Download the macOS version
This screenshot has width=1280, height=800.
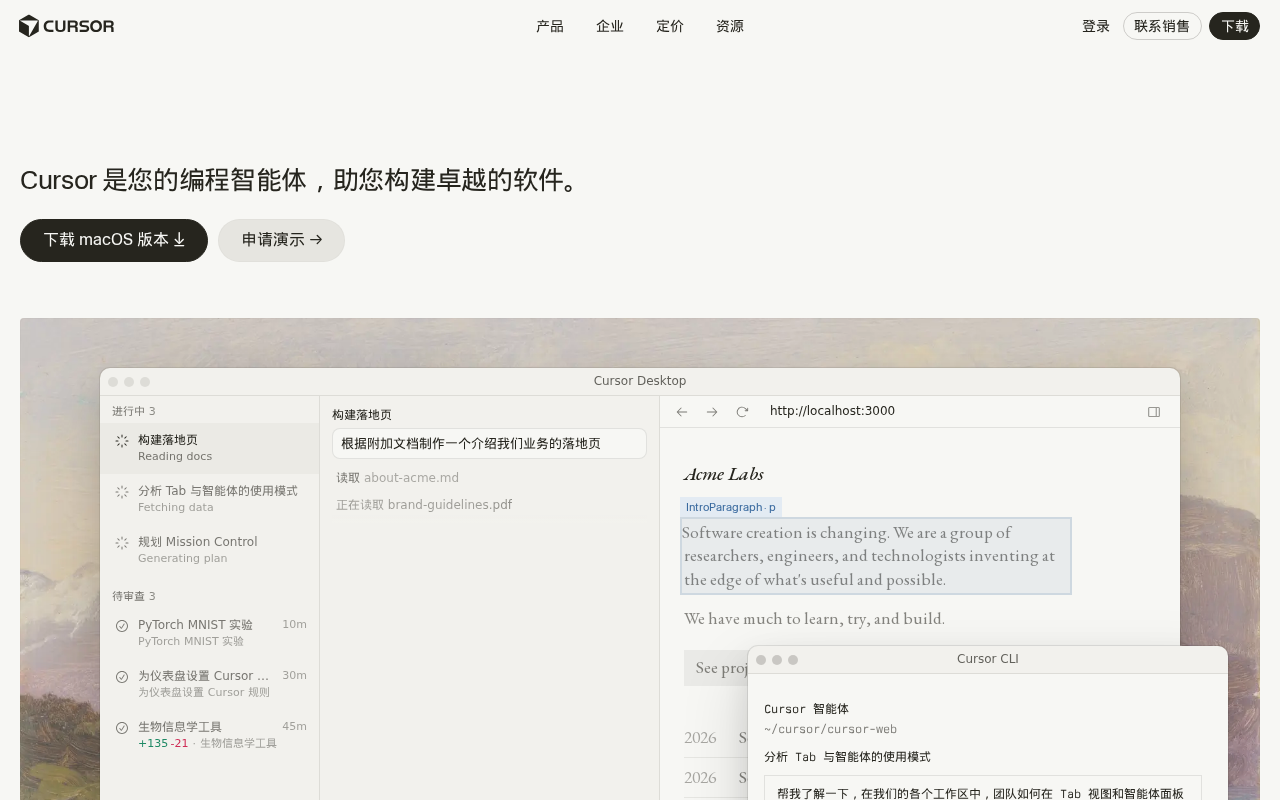(114, 240)
